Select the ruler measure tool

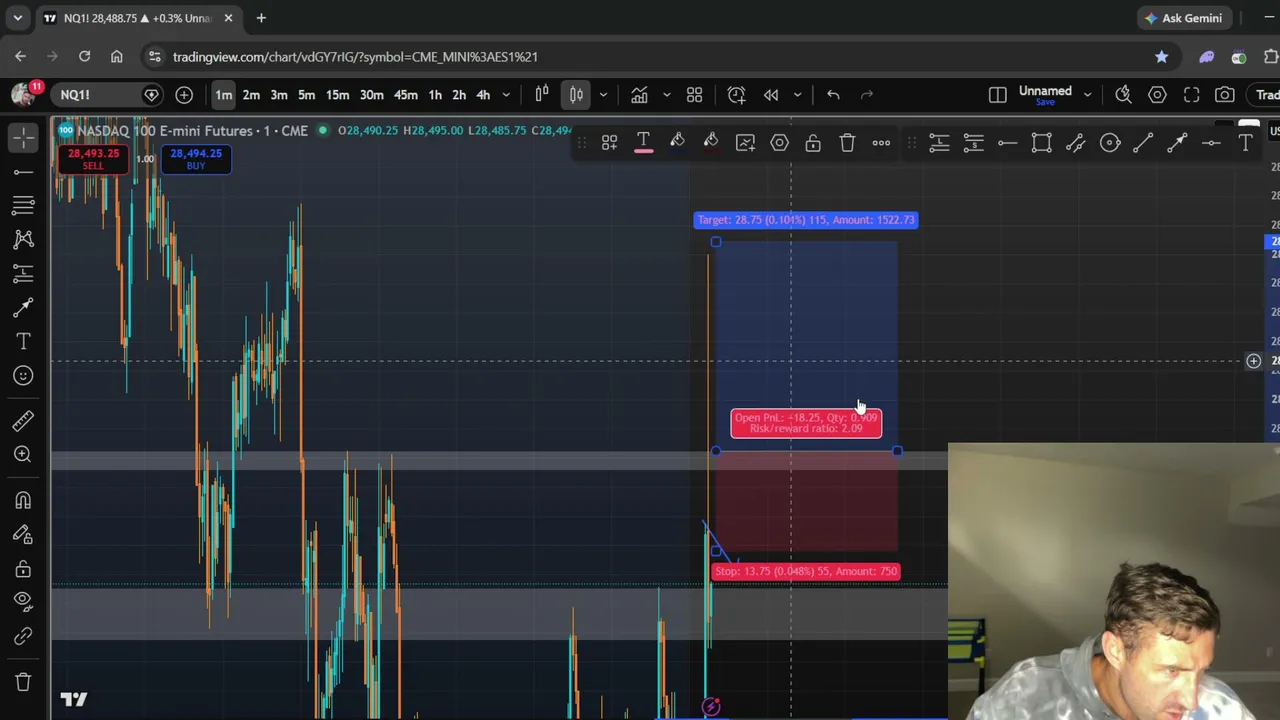click(x=23, y=421)
